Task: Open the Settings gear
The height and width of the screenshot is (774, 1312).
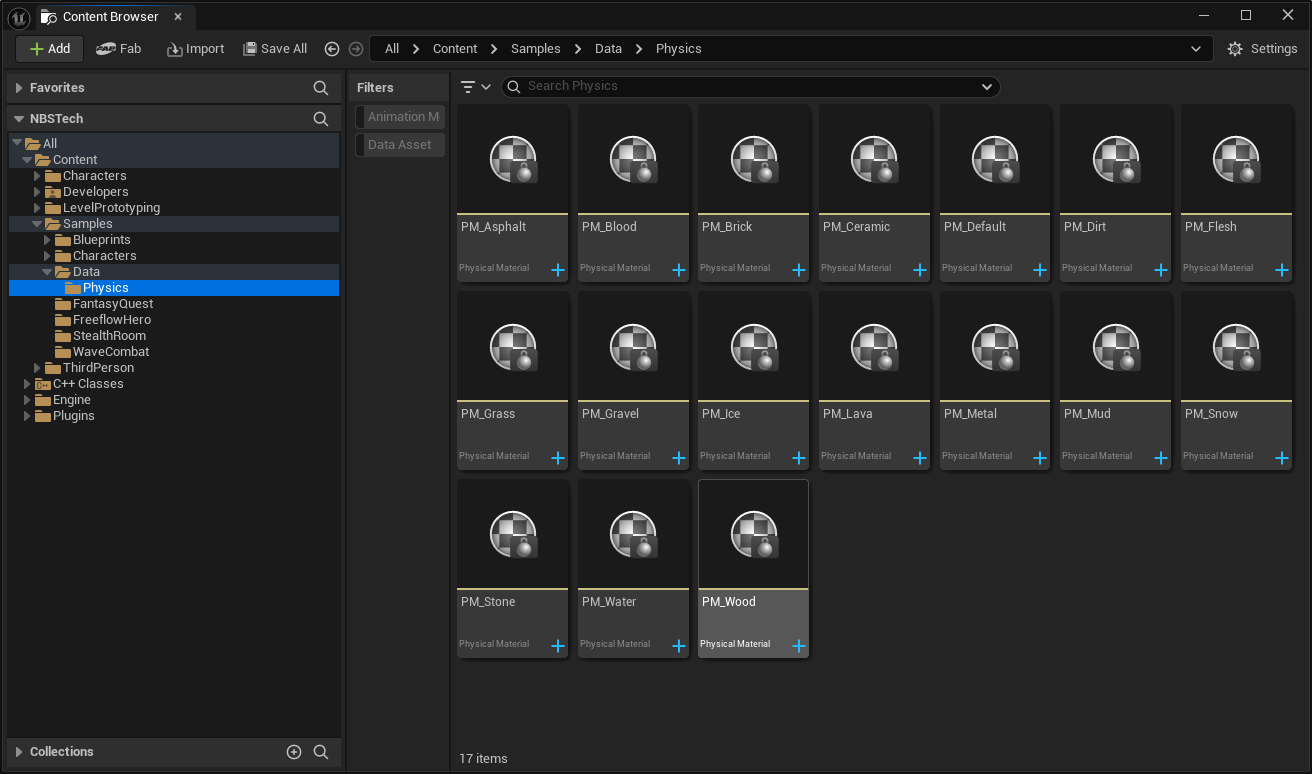Action: coord(1235,49)
